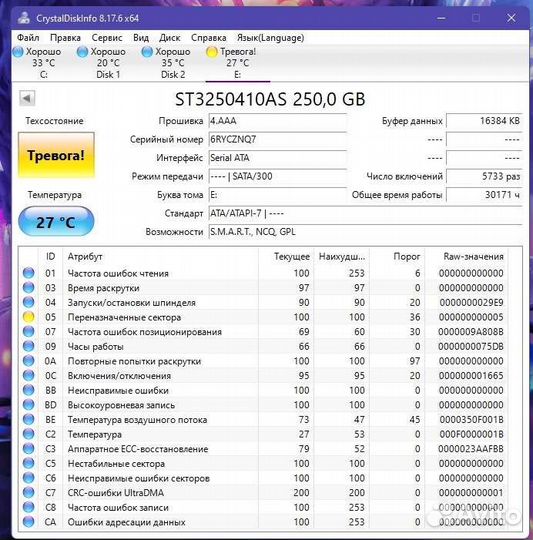The image size is (533, 540).
Task: Click the Наихудш... column header
Action: pyautogui.click(x=342, y=257)
